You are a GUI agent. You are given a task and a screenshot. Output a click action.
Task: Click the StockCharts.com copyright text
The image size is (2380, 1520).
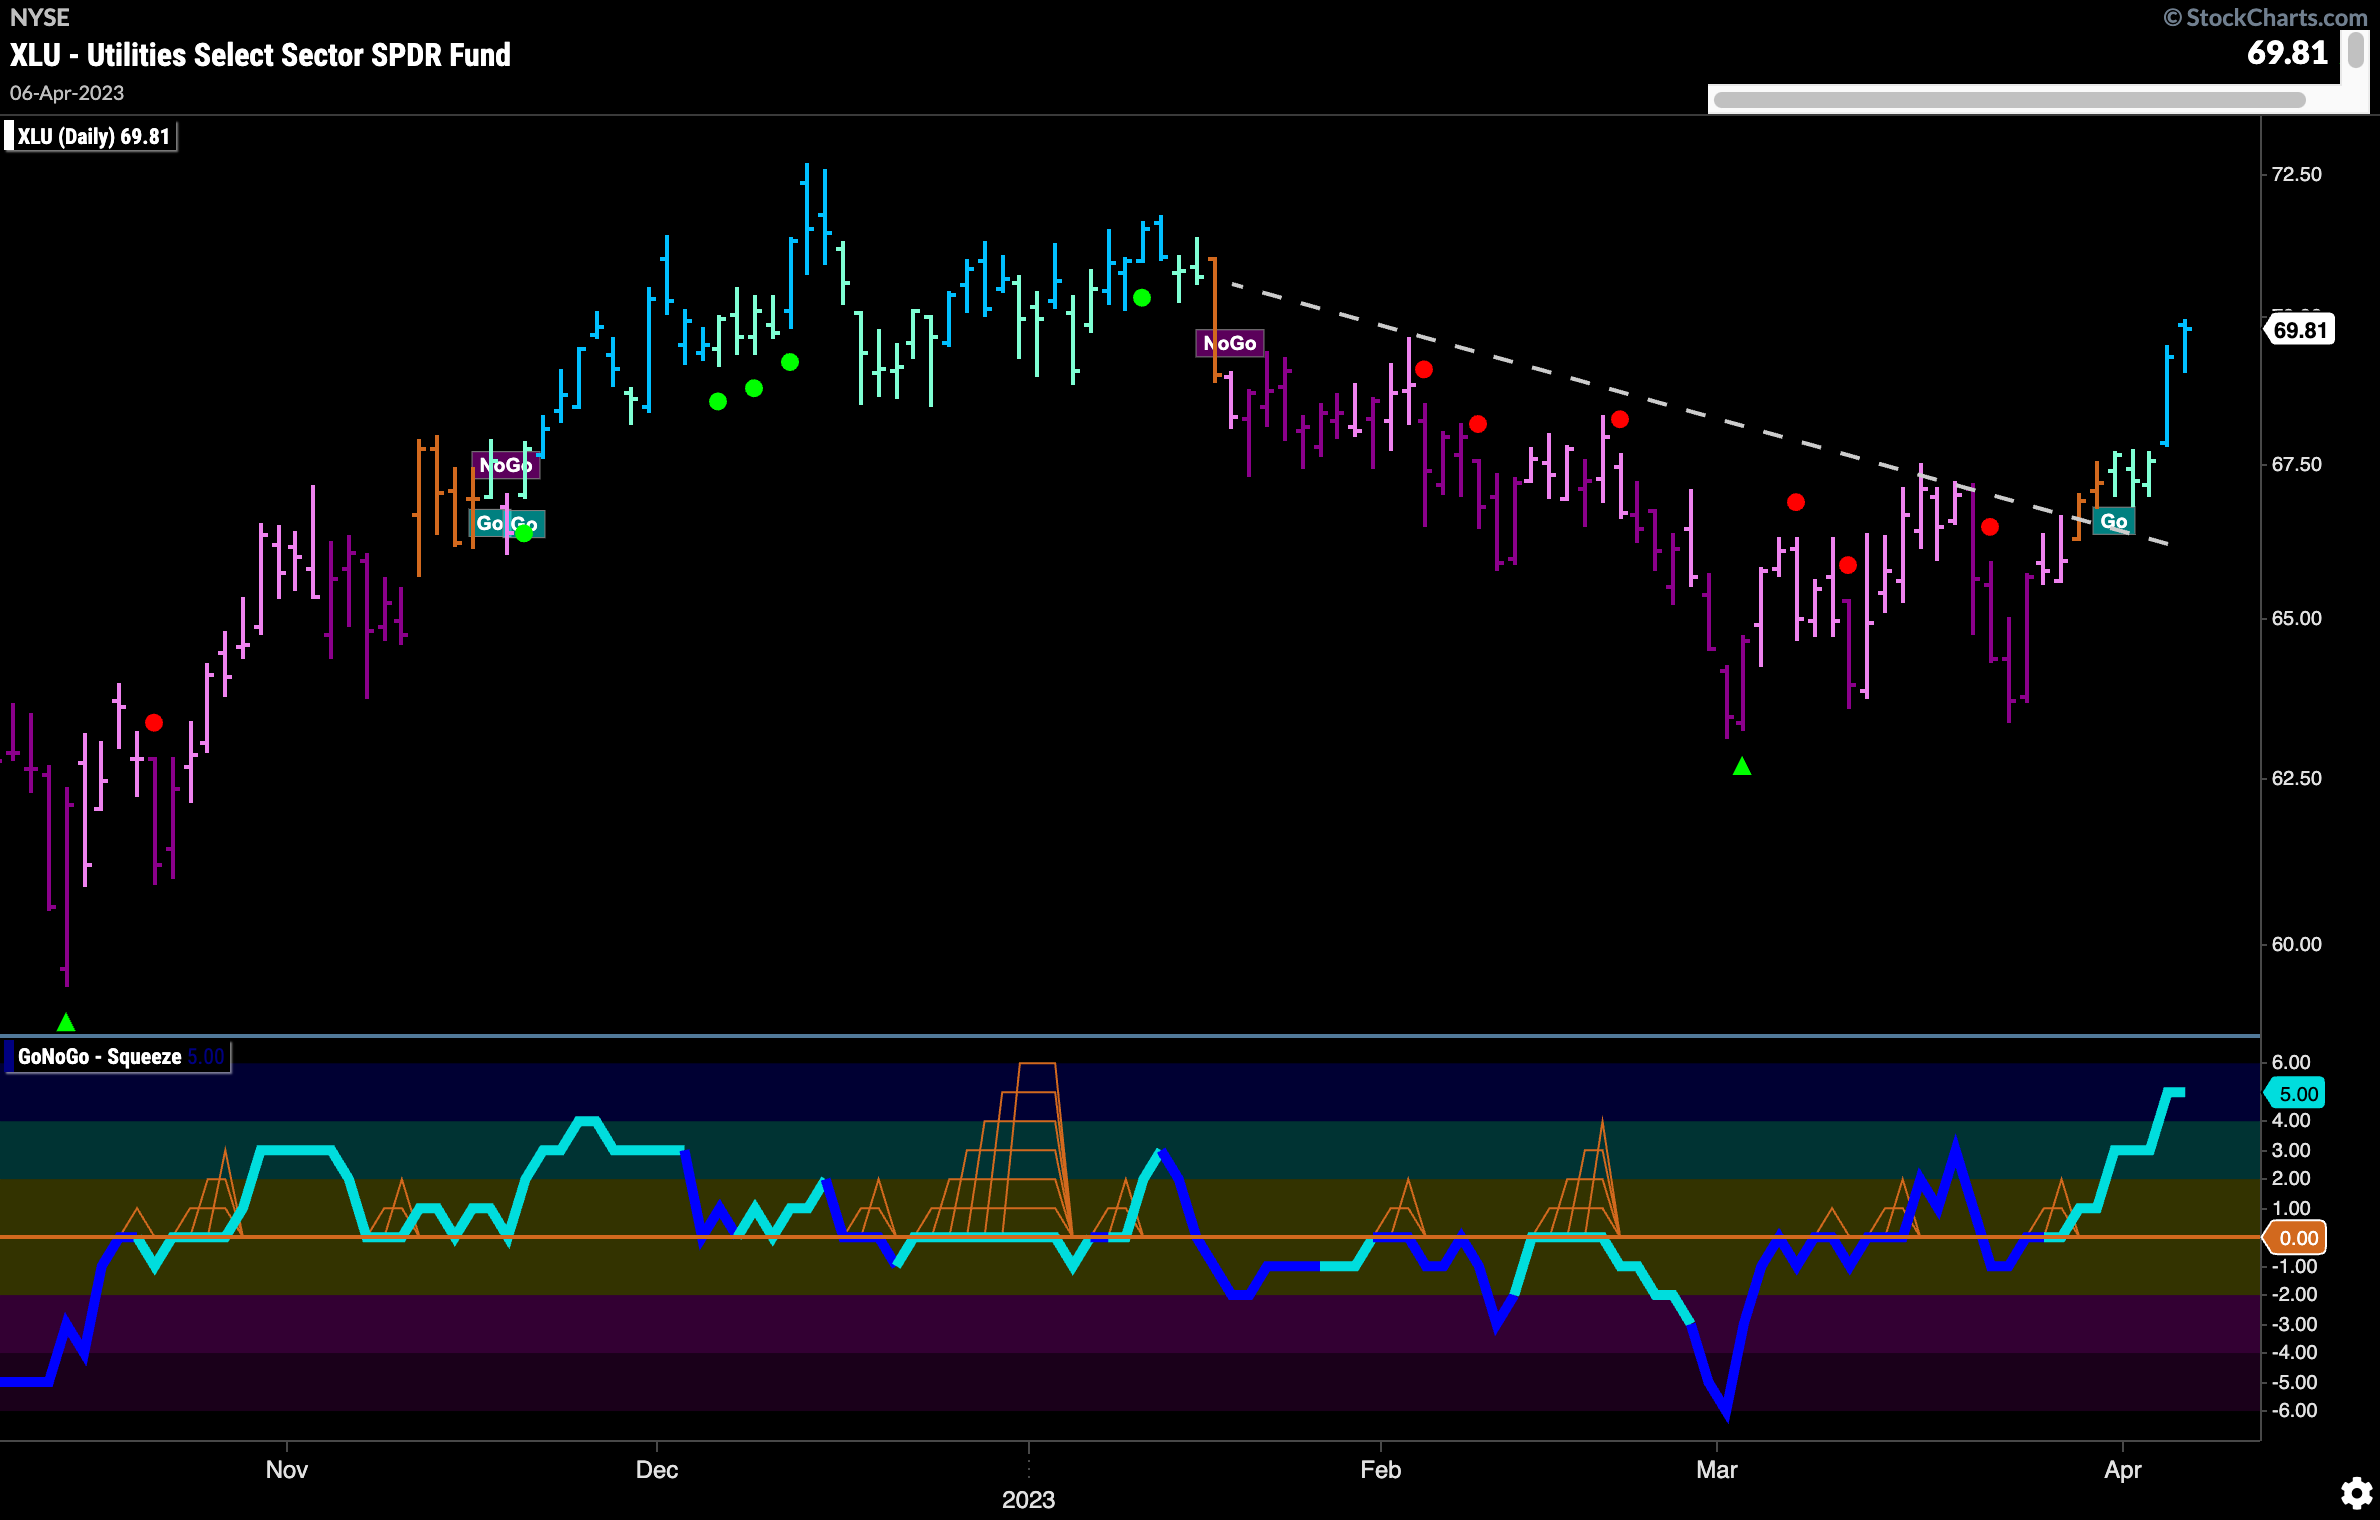pos(2265,17)
